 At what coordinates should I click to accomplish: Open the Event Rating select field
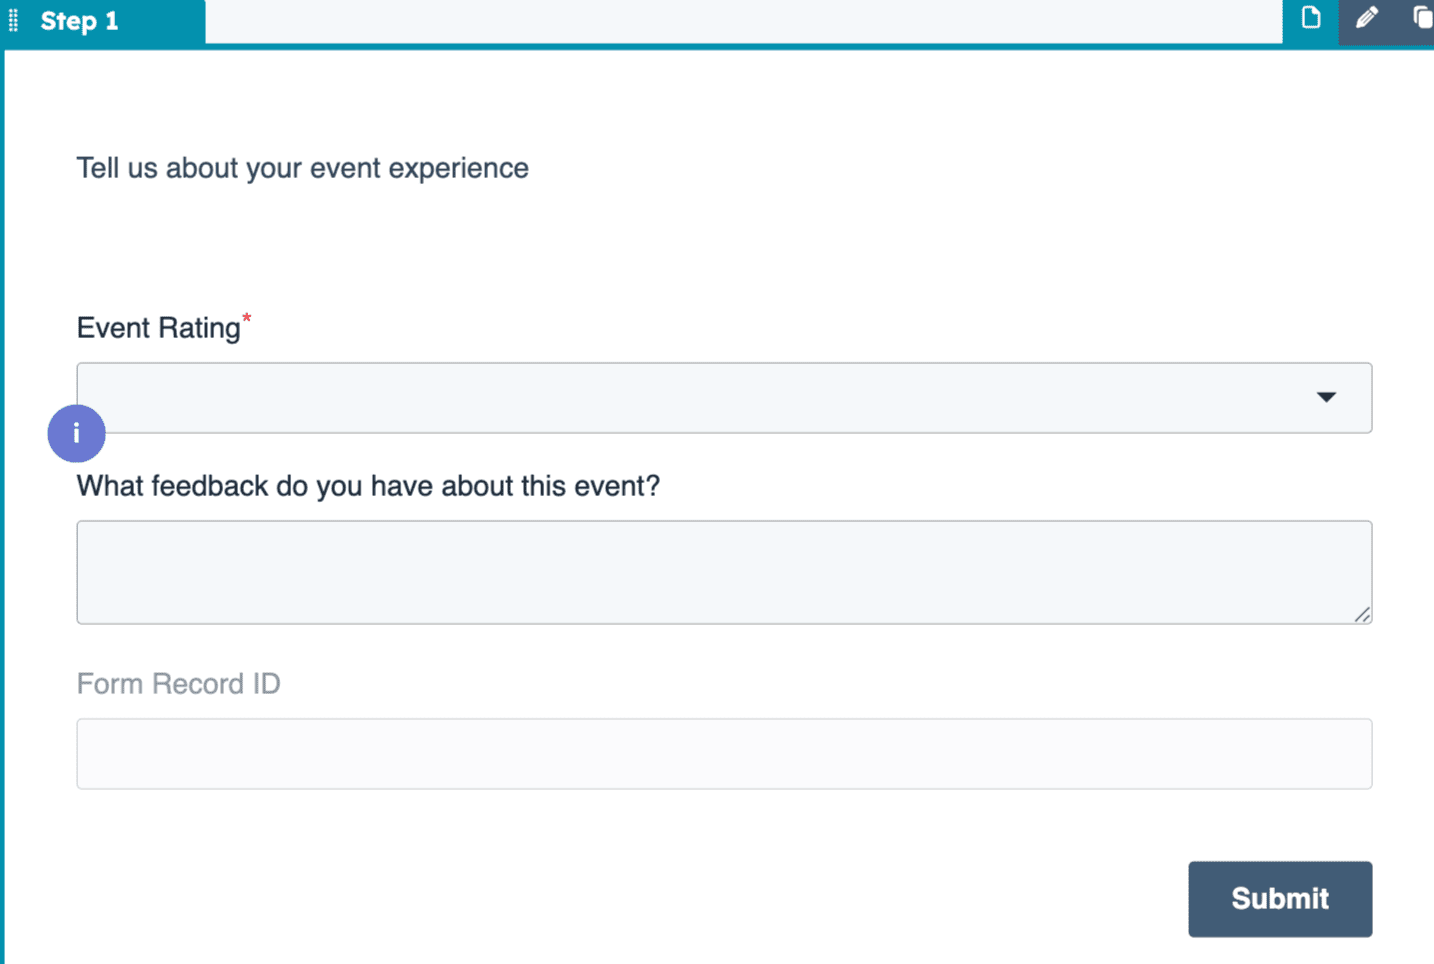pyautogui.click(x=700, y=397)
